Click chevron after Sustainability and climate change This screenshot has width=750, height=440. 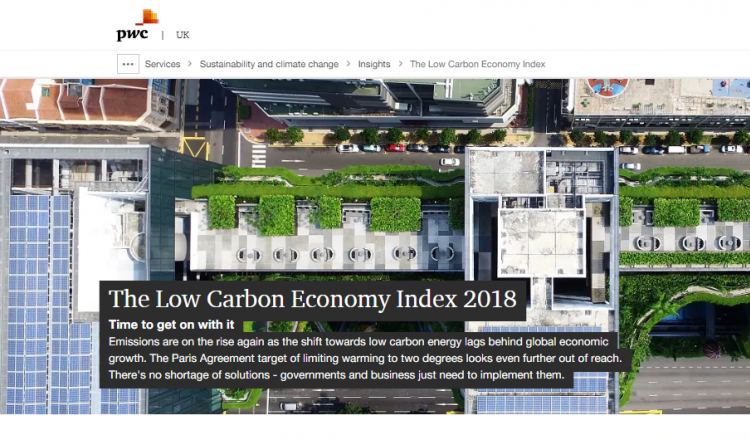tap(348, 64)
